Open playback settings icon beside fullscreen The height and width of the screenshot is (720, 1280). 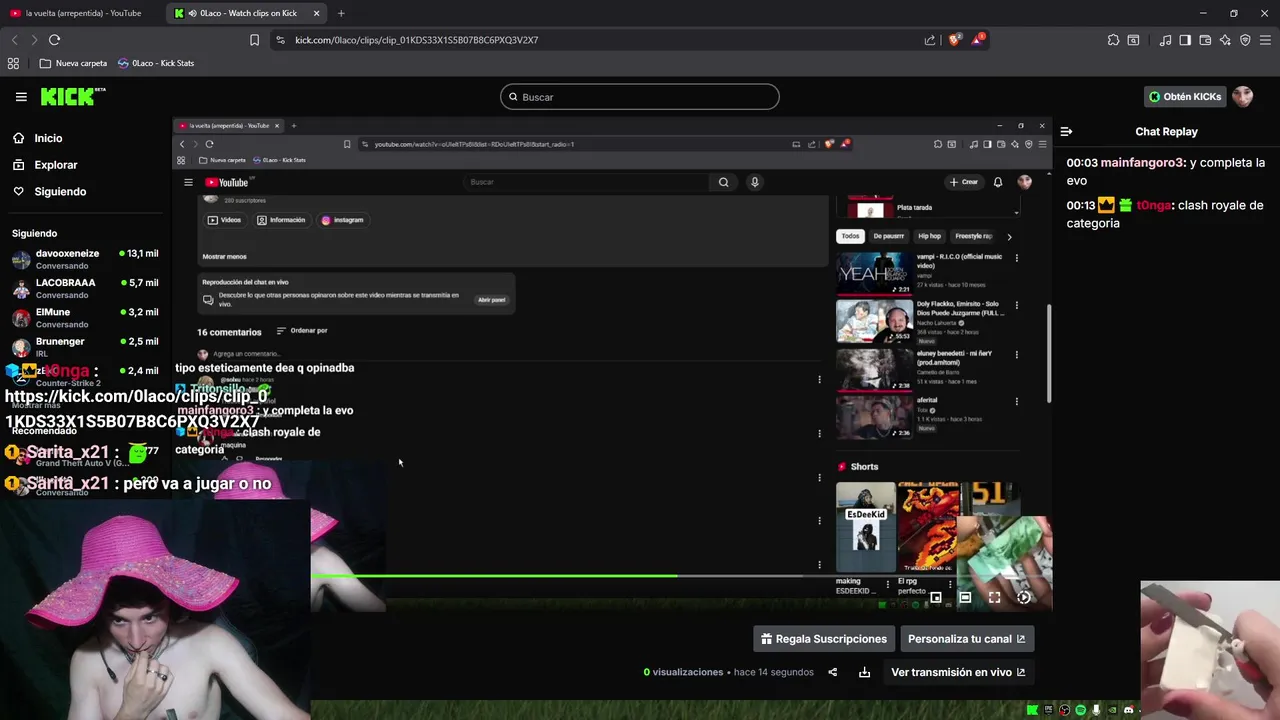pyautogui.click(x=1024, y=598)
